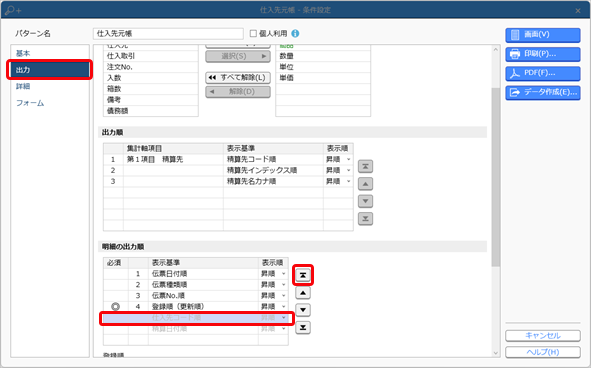Move detail sort item up one
Image resolution: width=591 pixels, height=368 pixels.
point(303,293)
